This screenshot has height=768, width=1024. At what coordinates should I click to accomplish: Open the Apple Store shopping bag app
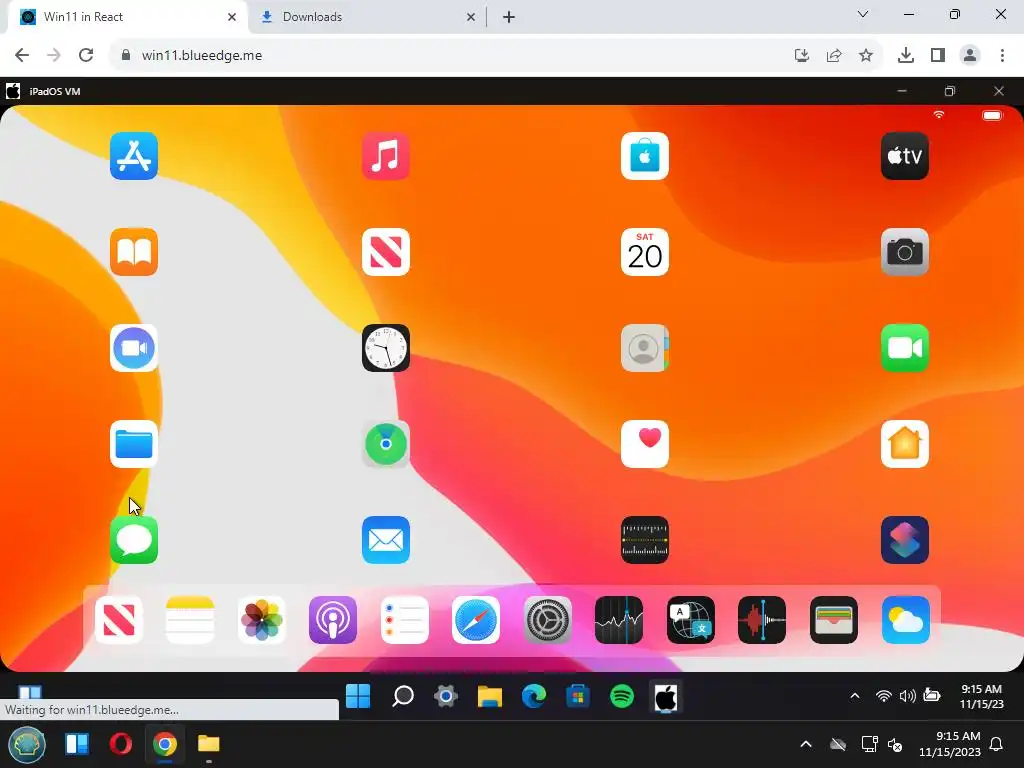click(x=645, y=156)
